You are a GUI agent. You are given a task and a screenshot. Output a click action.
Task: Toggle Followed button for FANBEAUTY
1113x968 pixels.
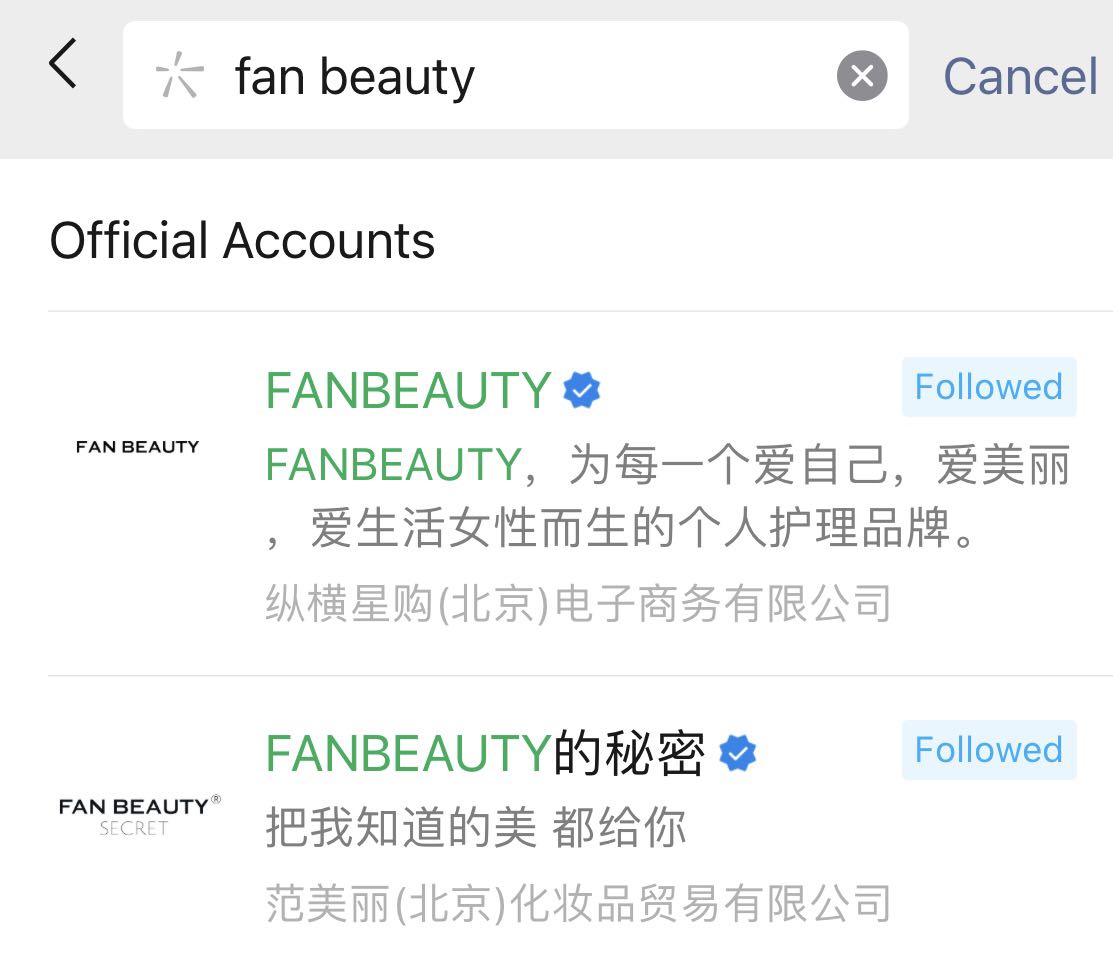(989, 387)
